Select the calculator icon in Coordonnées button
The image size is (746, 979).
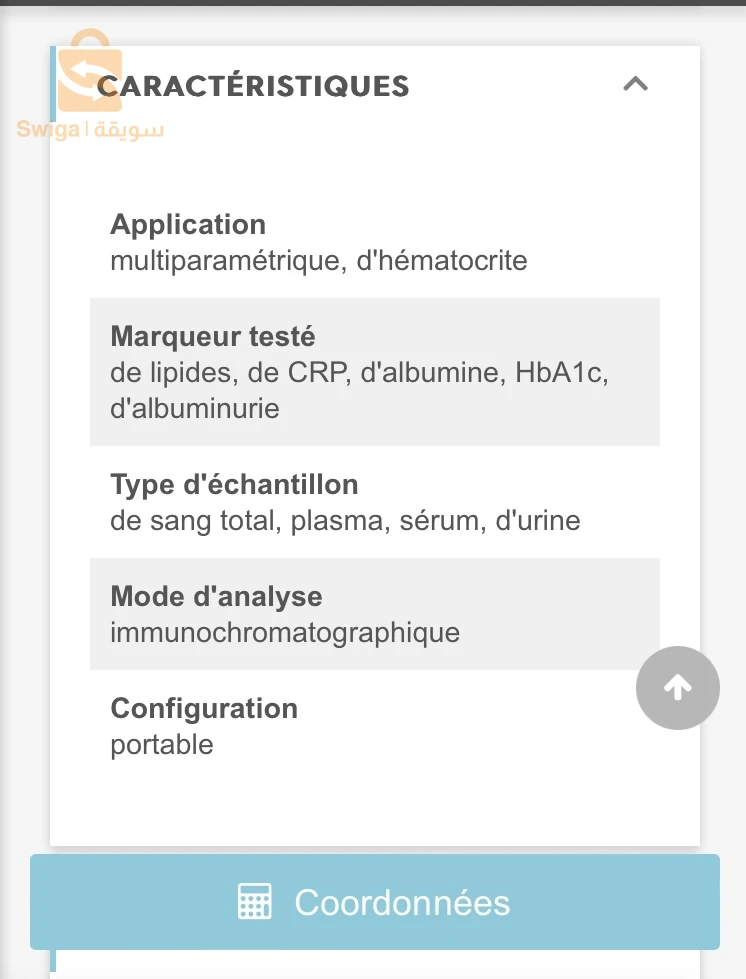254,901
